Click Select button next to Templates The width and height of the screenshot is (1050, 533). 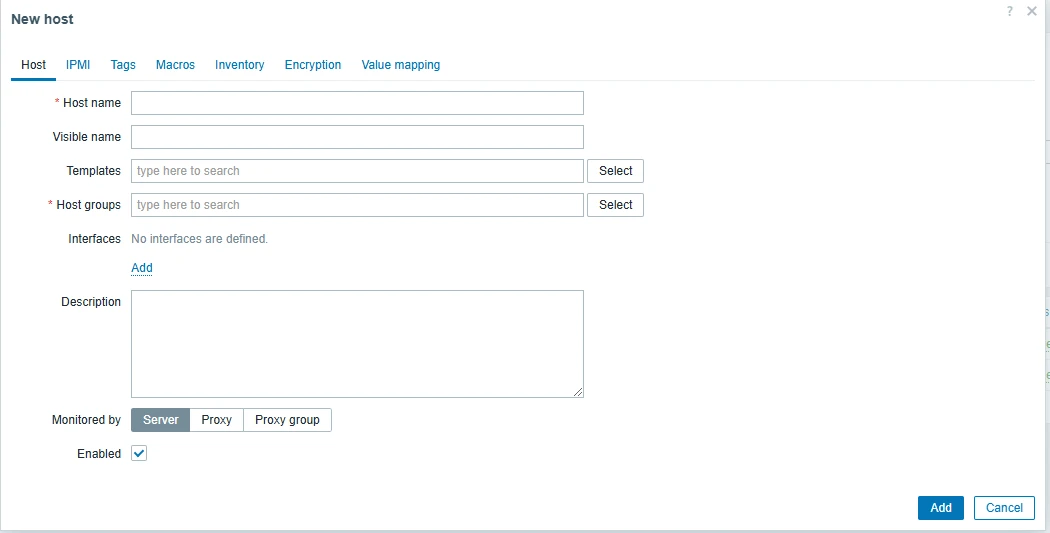pyautogui.click(x=615, y=171)
